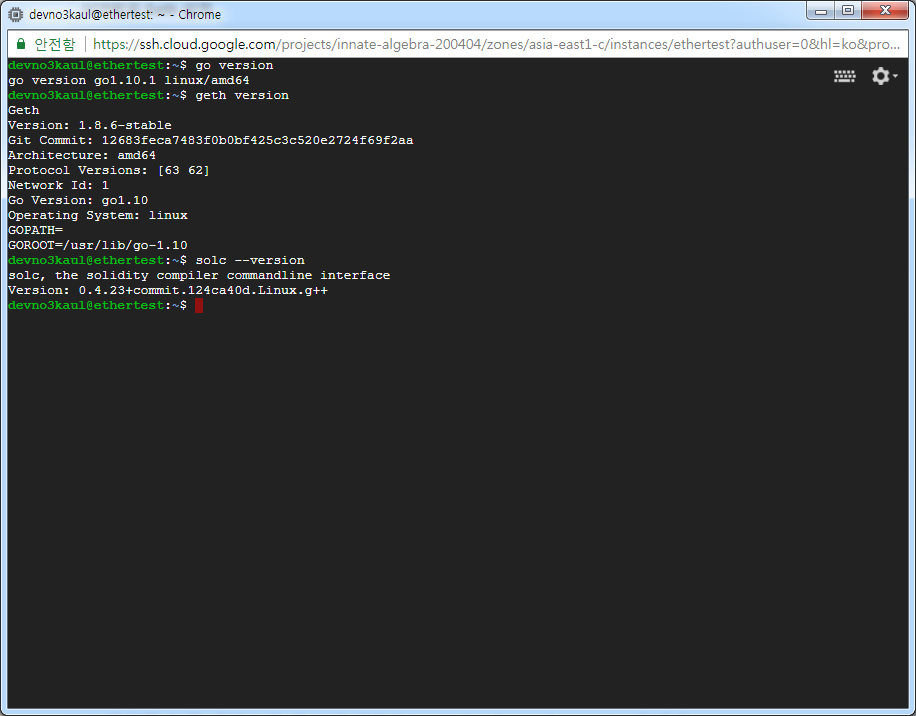Click the terminal cursor at the prompt

pos(199,305)
